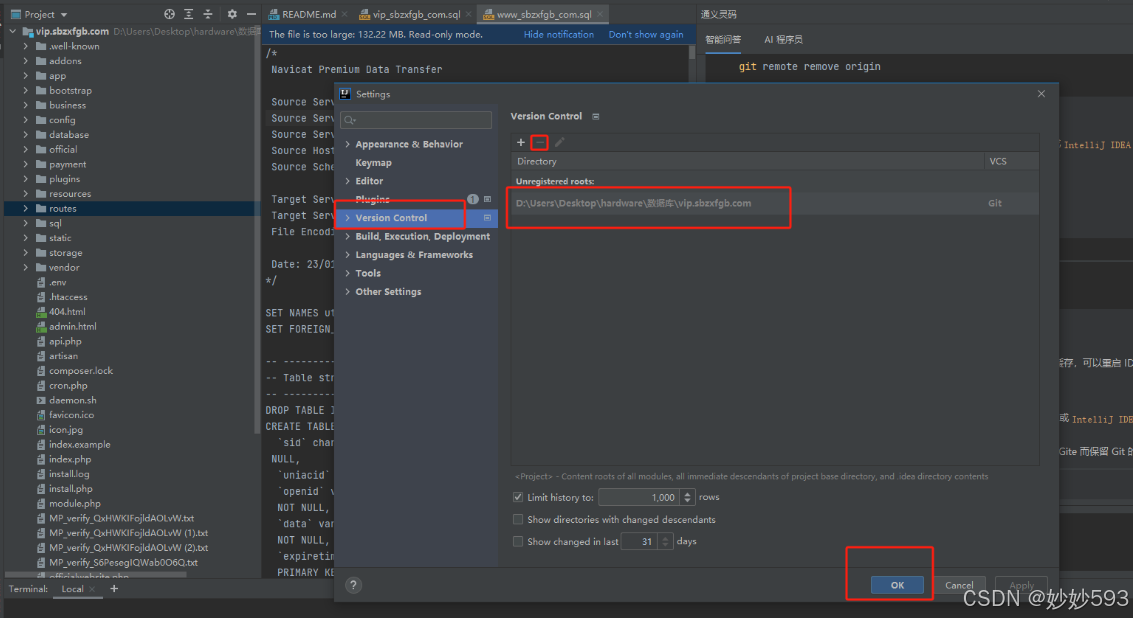Click the Don't show again link
The height and width of the screenshot is (619, 1133).
tap(646, 35)
